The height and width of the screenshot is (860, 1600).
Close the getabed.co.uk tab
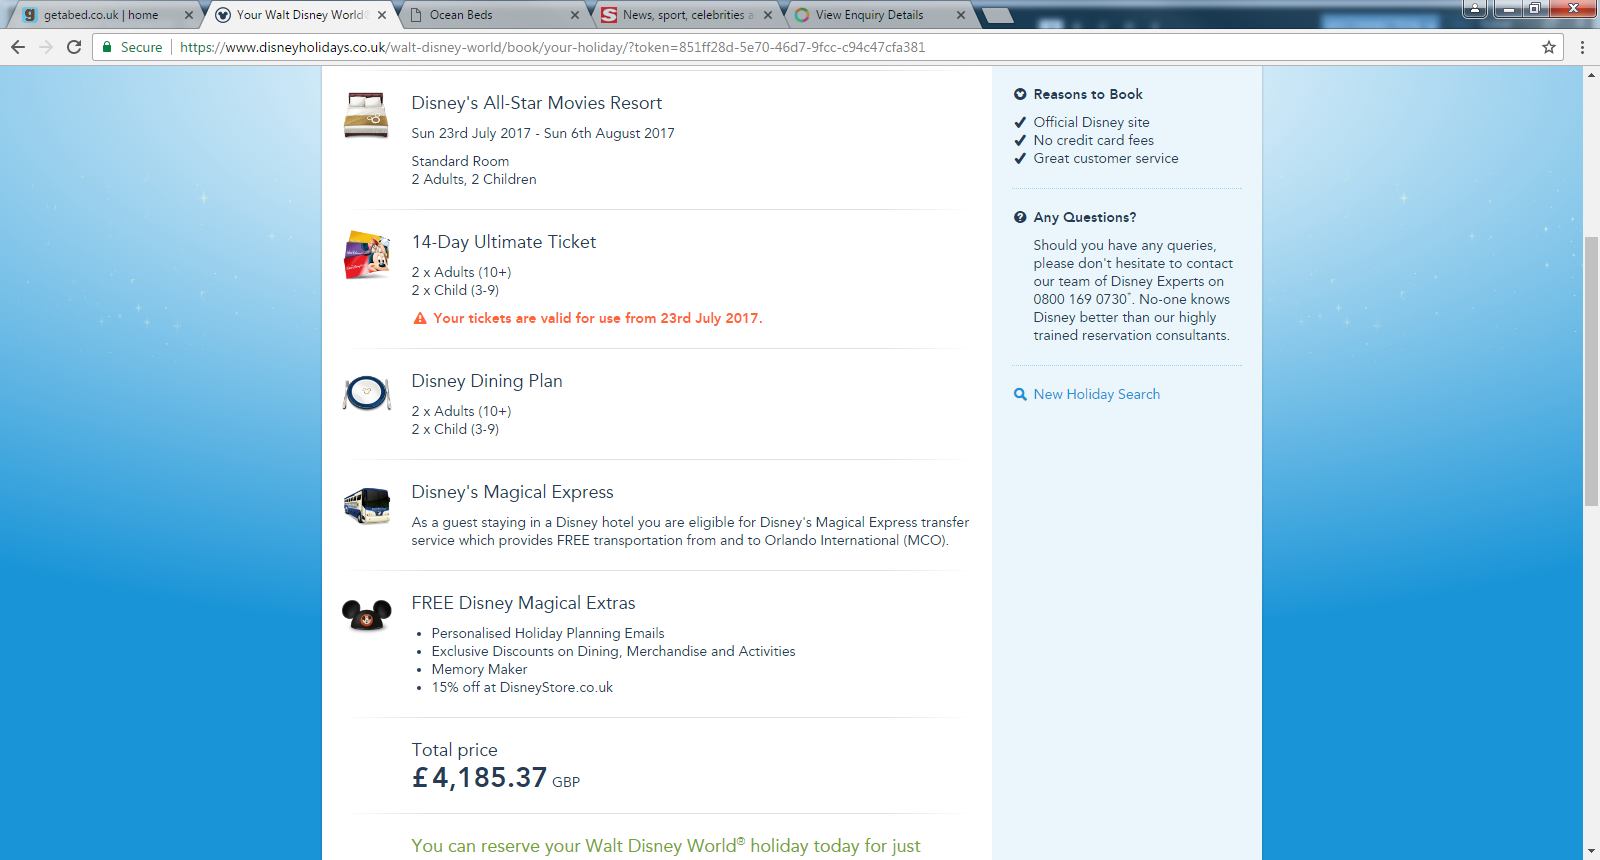point(189,15)
